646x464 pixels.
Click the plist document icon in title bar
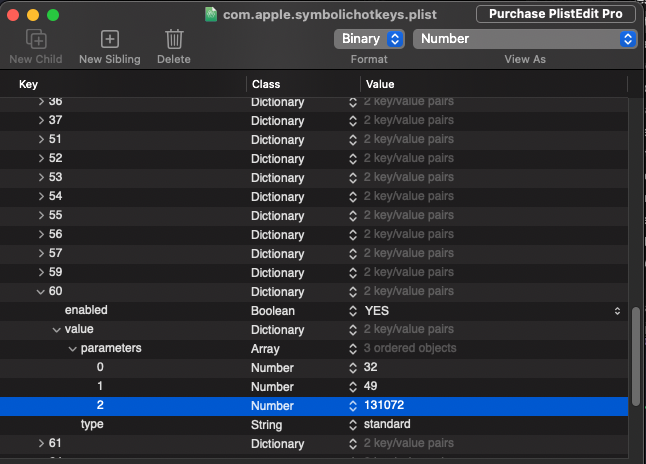point(211,14)
